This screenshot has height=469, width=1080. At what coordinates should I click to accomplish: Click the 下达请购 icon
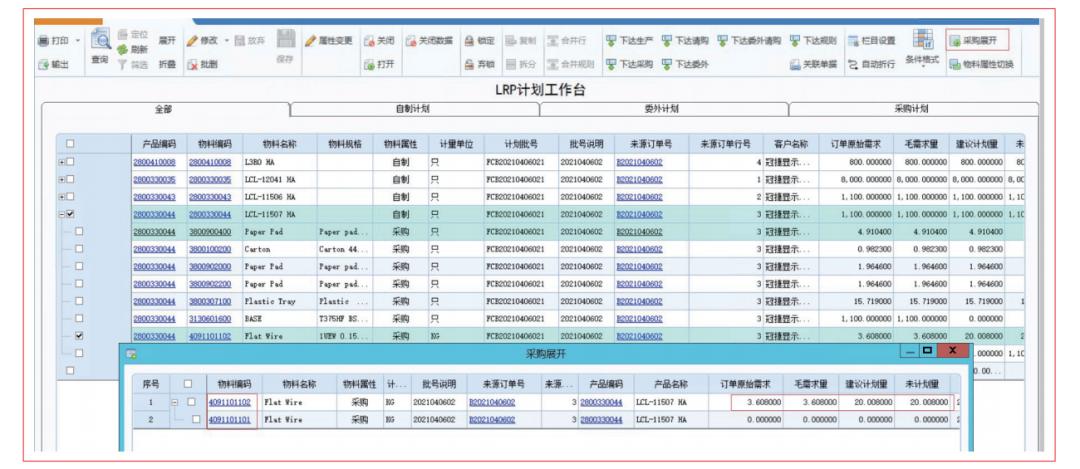click(x=667, y=41)
